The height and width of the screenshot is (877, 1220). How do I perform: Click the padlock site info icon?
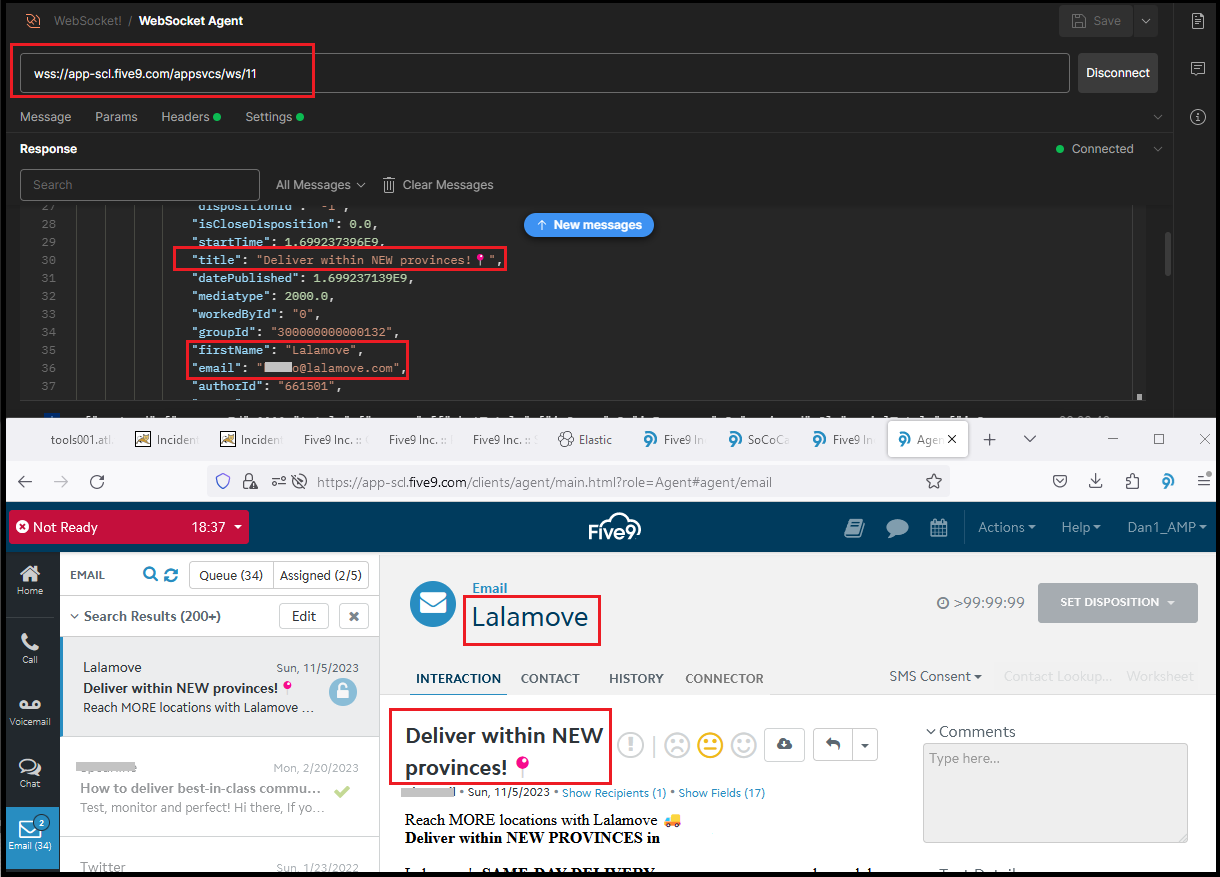(249, 481)
